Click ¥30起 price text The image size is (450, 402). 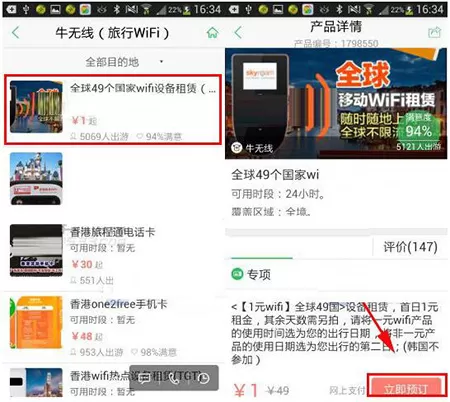(87, 264)
